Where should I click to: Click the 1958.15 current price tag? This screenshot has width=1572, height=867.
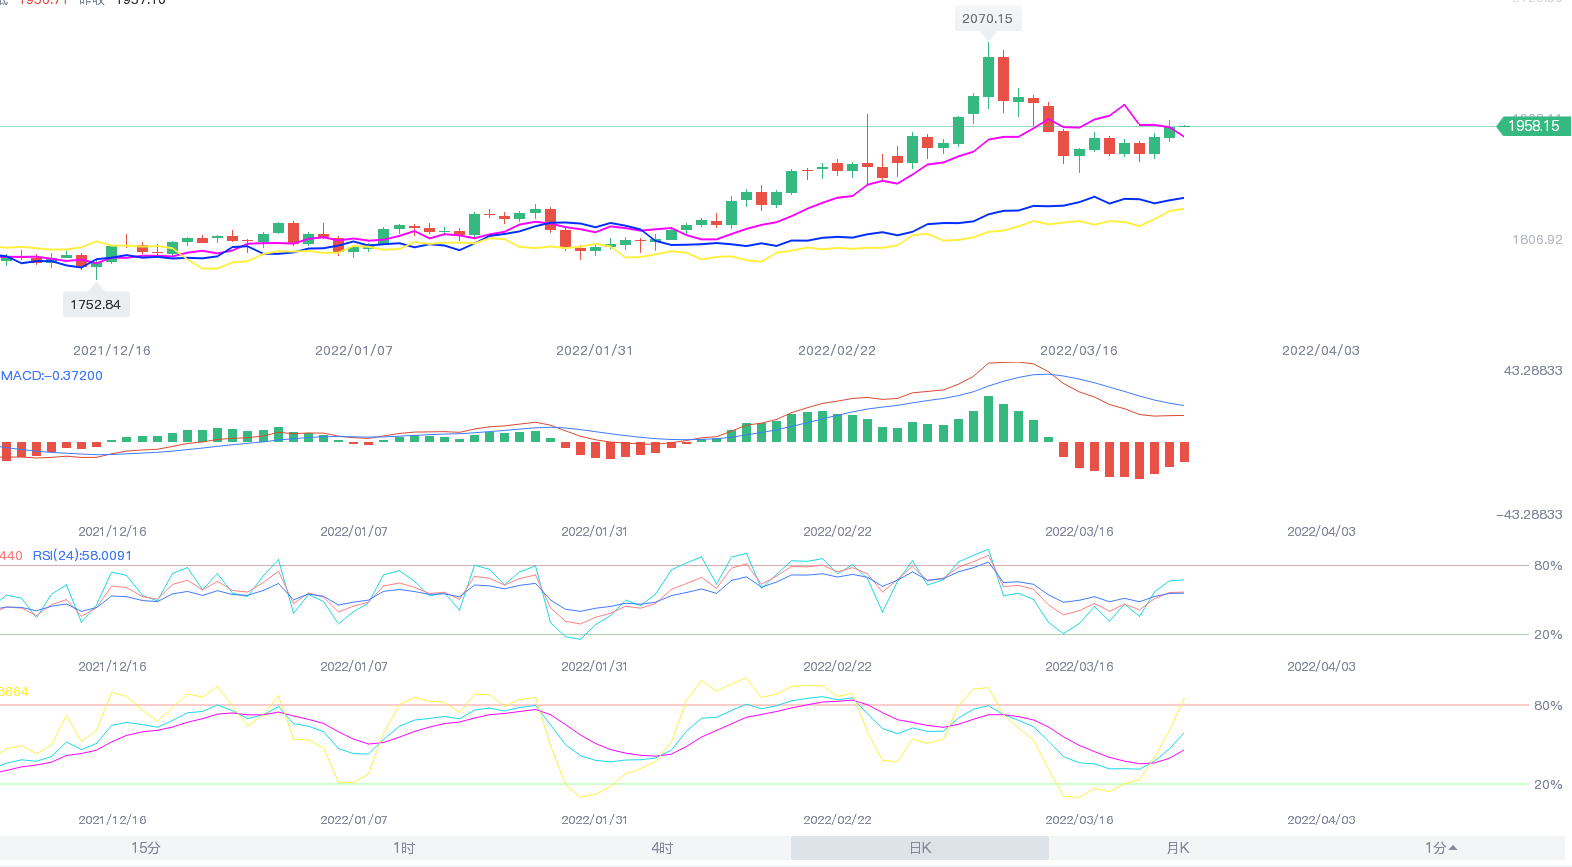coord(1534,126)
